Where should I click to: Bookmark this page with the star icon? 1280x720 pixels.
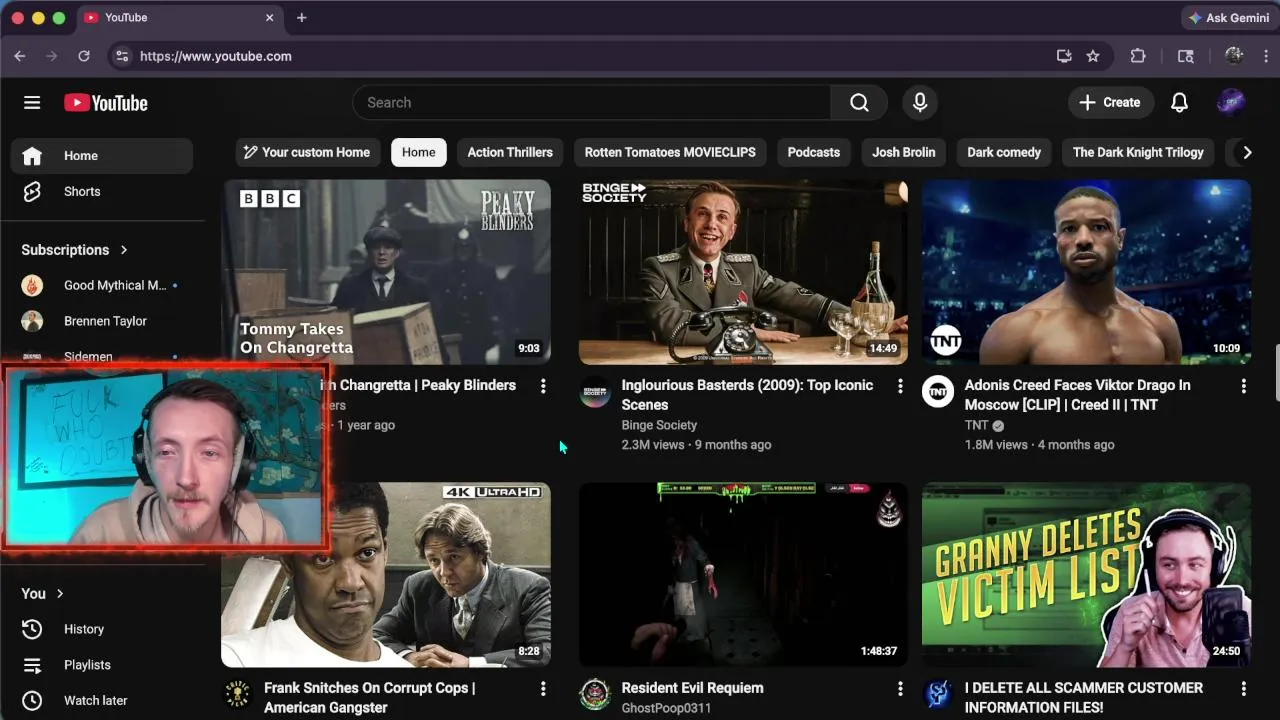pos(1093,56)
